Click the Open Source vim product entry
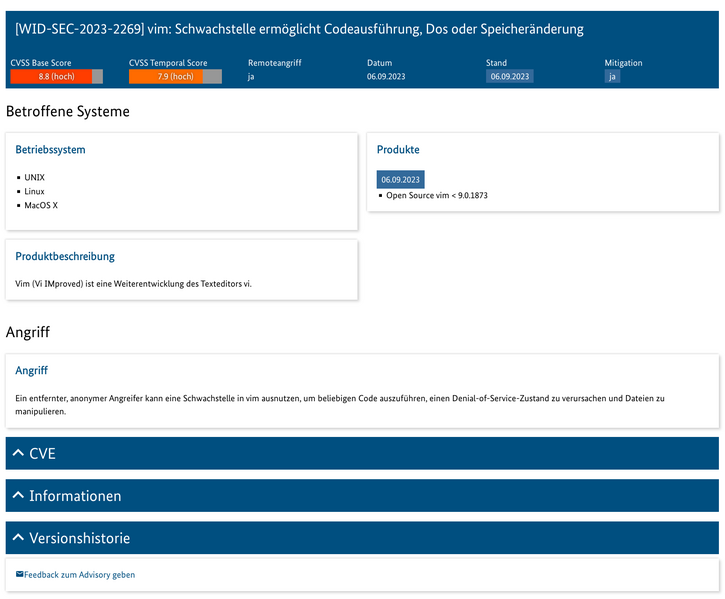The image size is (725, 599). pos(436,195)
